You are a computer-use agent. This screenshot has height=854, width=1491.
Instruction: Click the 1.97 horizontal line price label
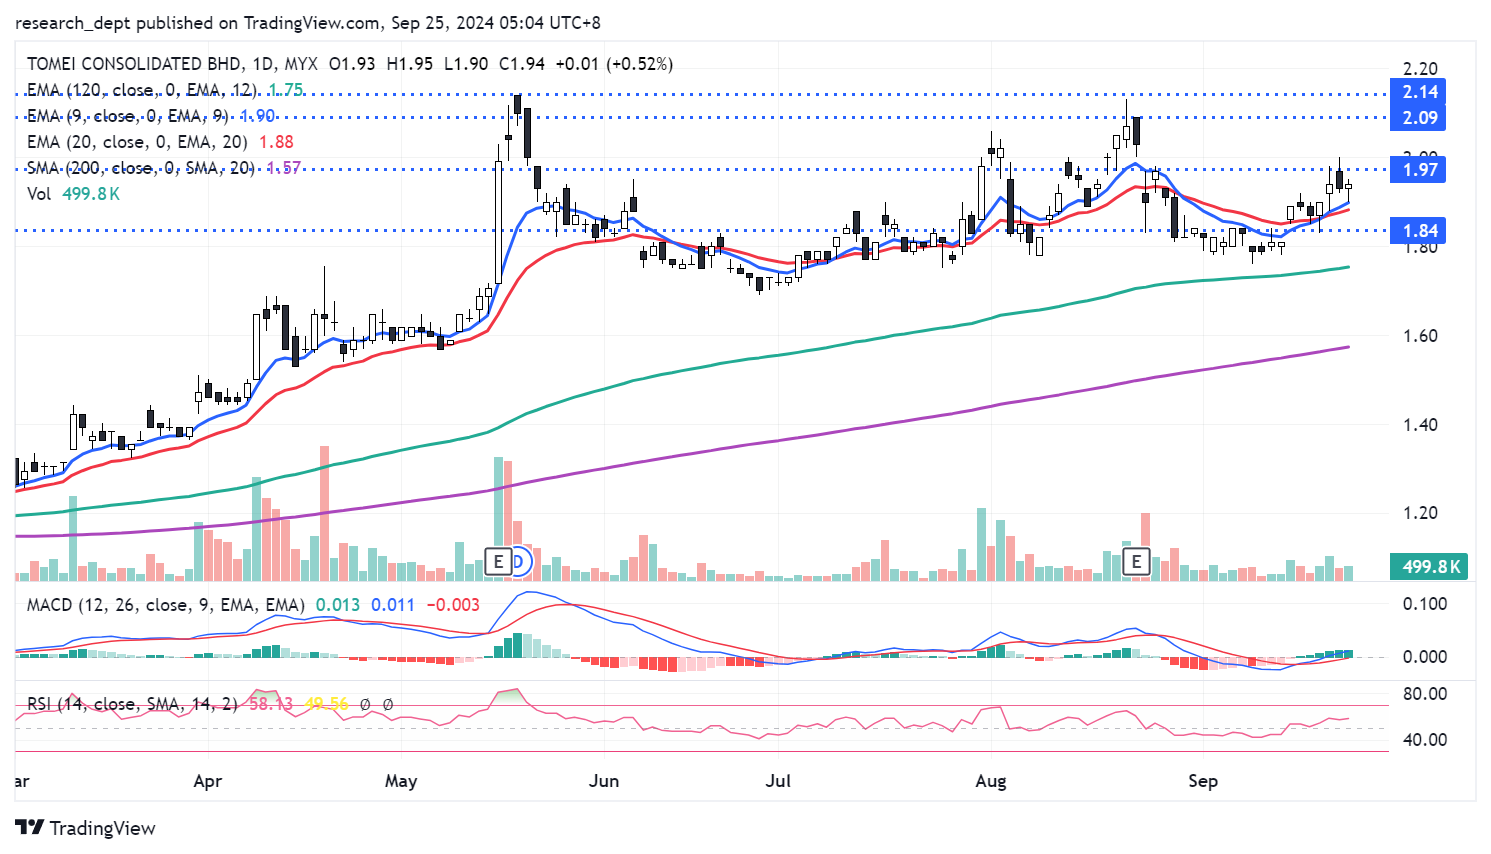point(1419,170)
